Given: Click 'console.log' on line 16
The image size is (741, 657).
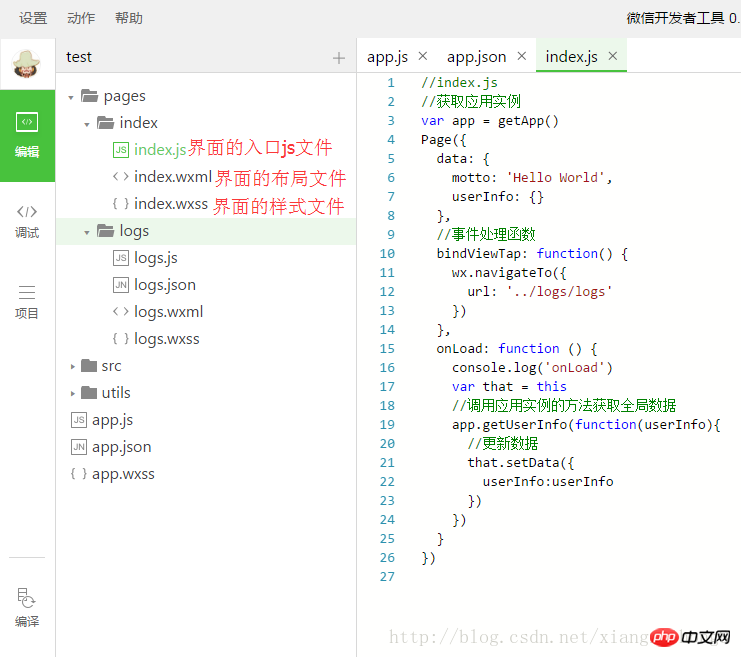Looking at the screenshot, I should coord(494,368).
